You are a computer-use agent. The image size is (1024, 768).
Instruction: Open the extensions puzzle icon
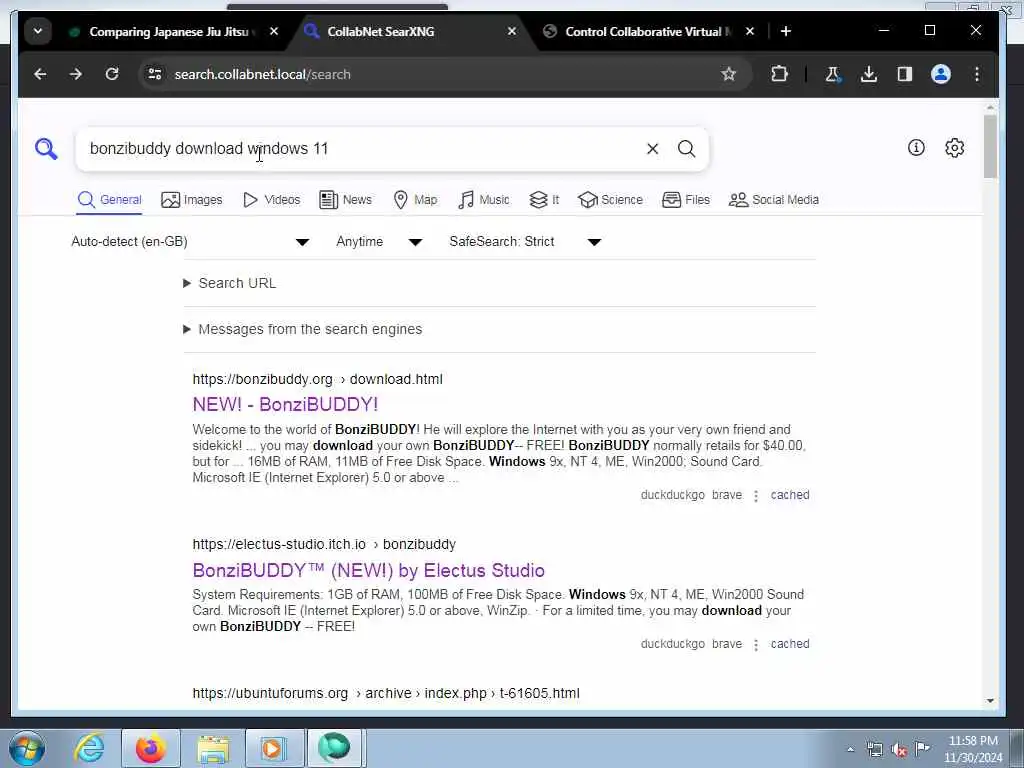[779, 74]
